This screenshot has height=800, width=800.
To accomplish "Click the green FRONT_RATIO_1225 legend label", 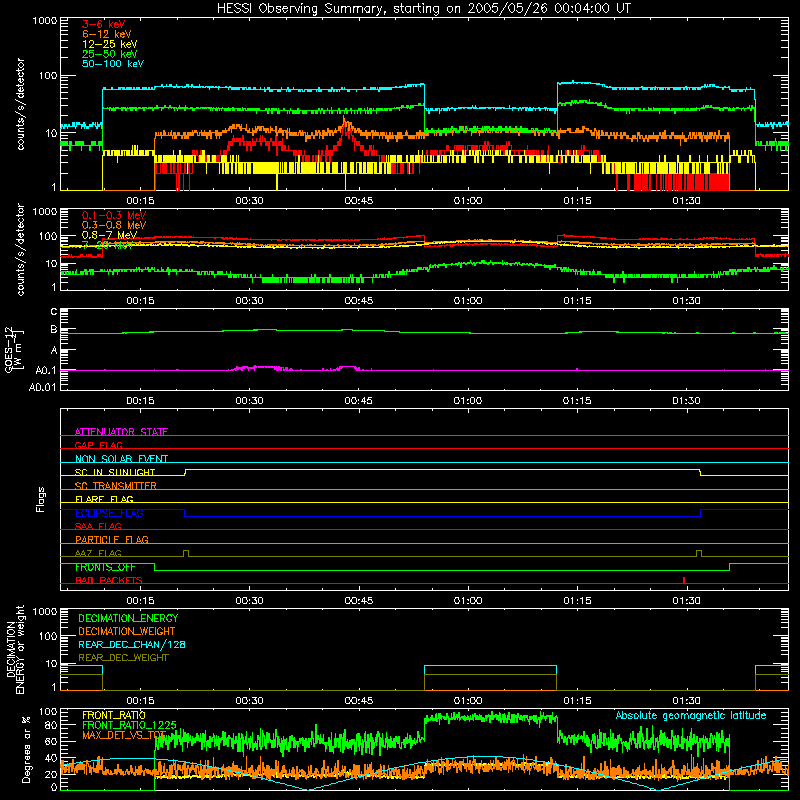I will tap(129, 725).
